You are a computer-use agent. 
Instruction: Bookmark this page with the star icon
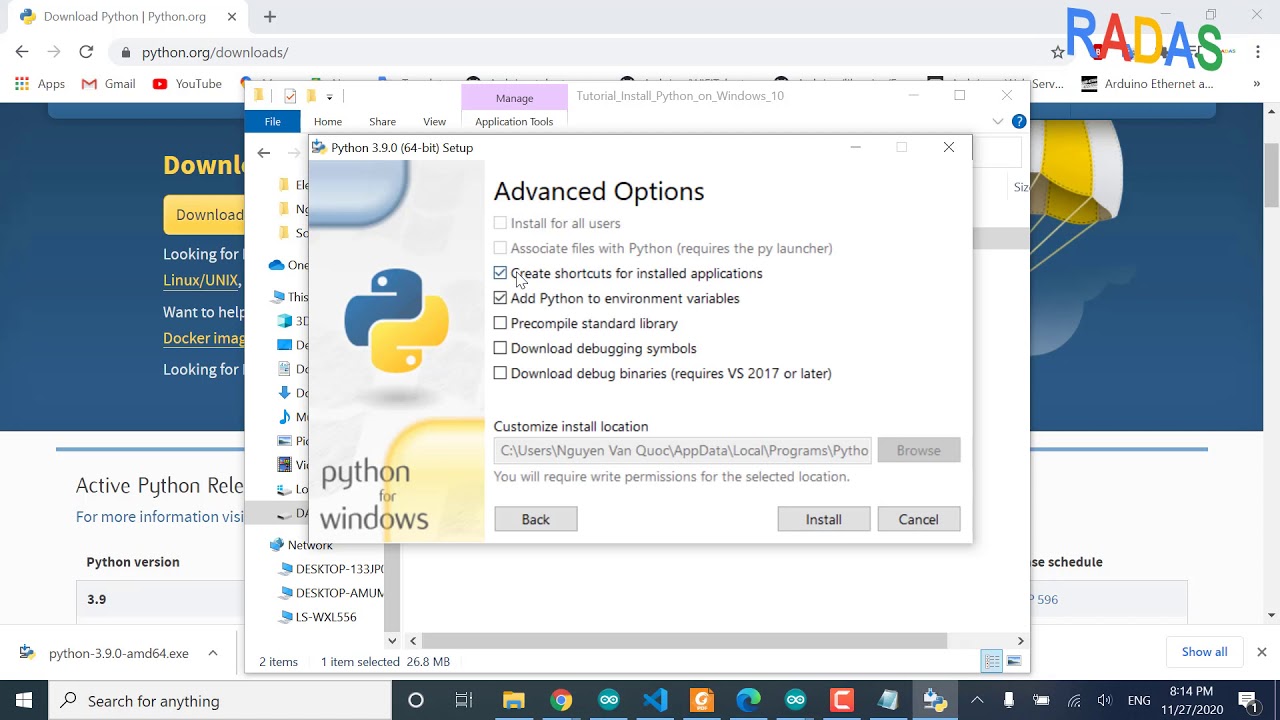click(x=1058, y=52)
